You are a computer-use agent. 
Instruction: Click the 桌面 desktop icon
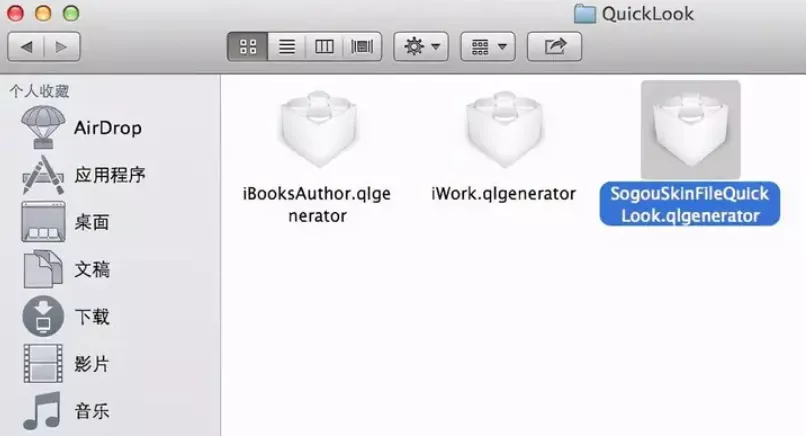(43, 222)
